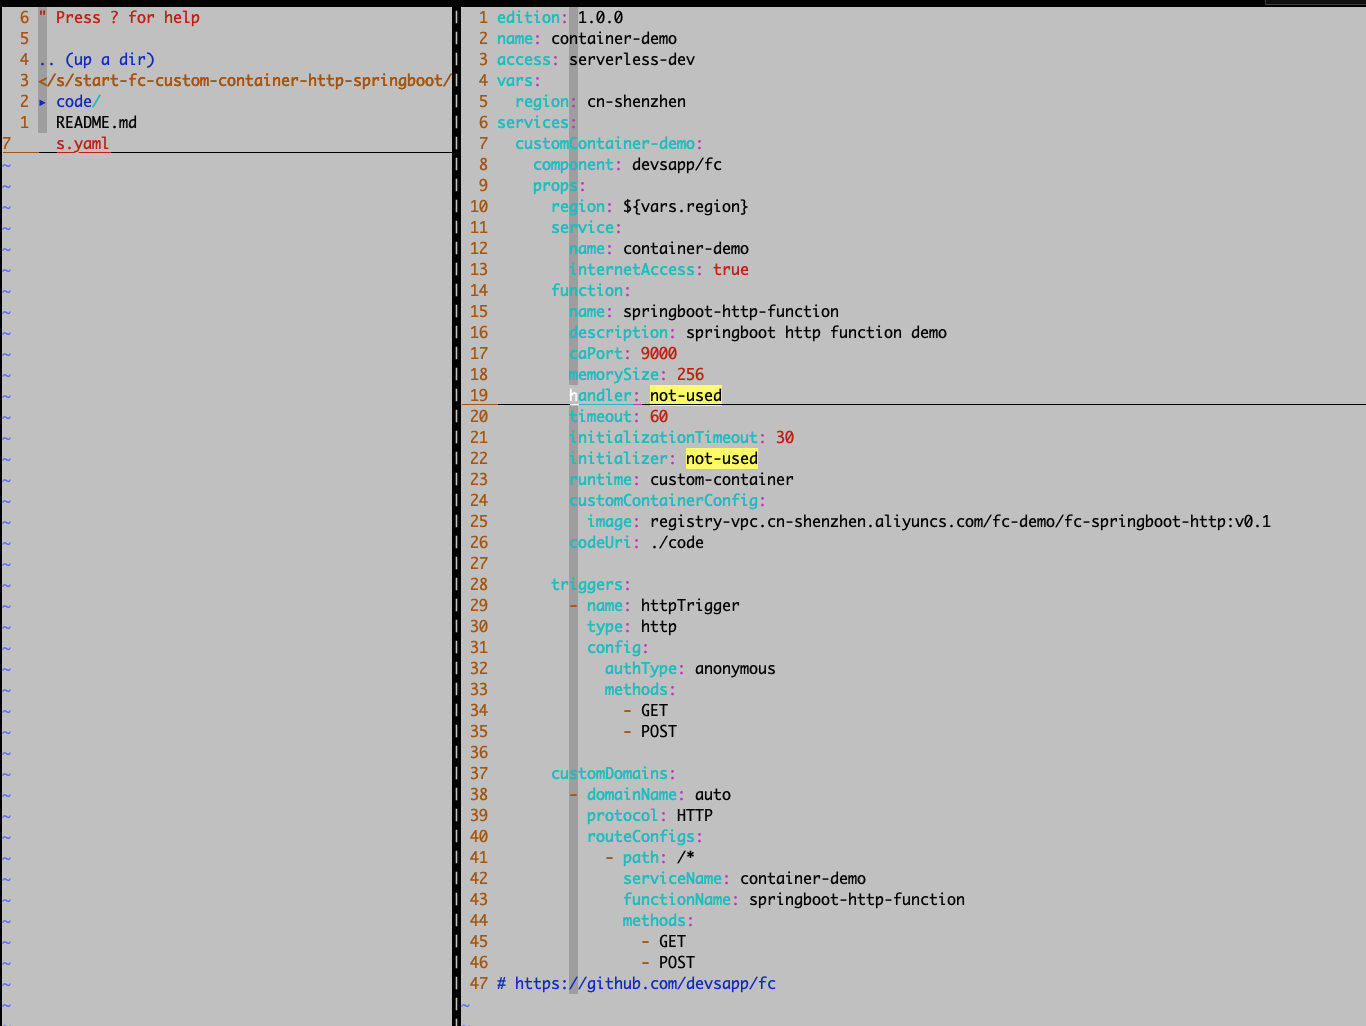Open the github.com/devsapp/fc link
The image size is (1366, 1026).
coord(644,983)
